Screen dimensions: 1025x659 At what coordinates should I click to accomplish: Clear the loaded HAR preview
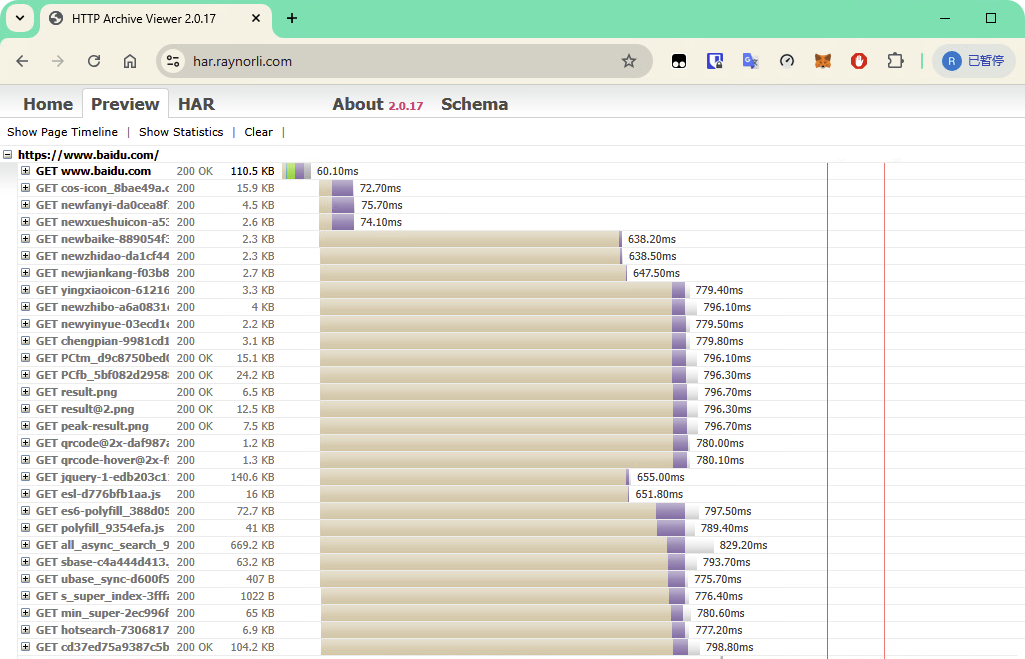tap(258, 132)
